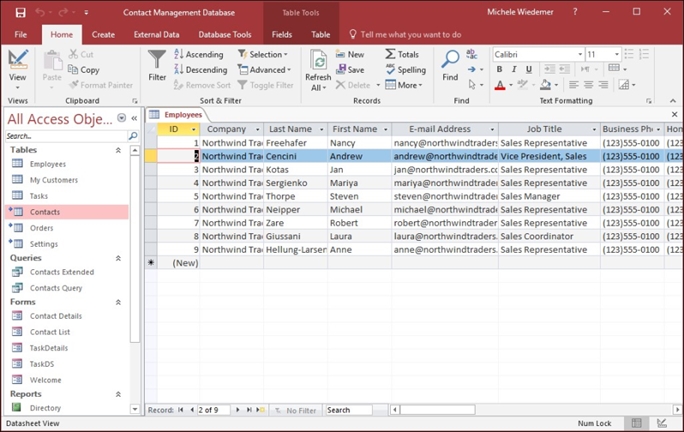Click the horizontal scrollbar of the datasheet
The image size is (684, 432).
tap(438, 410)
